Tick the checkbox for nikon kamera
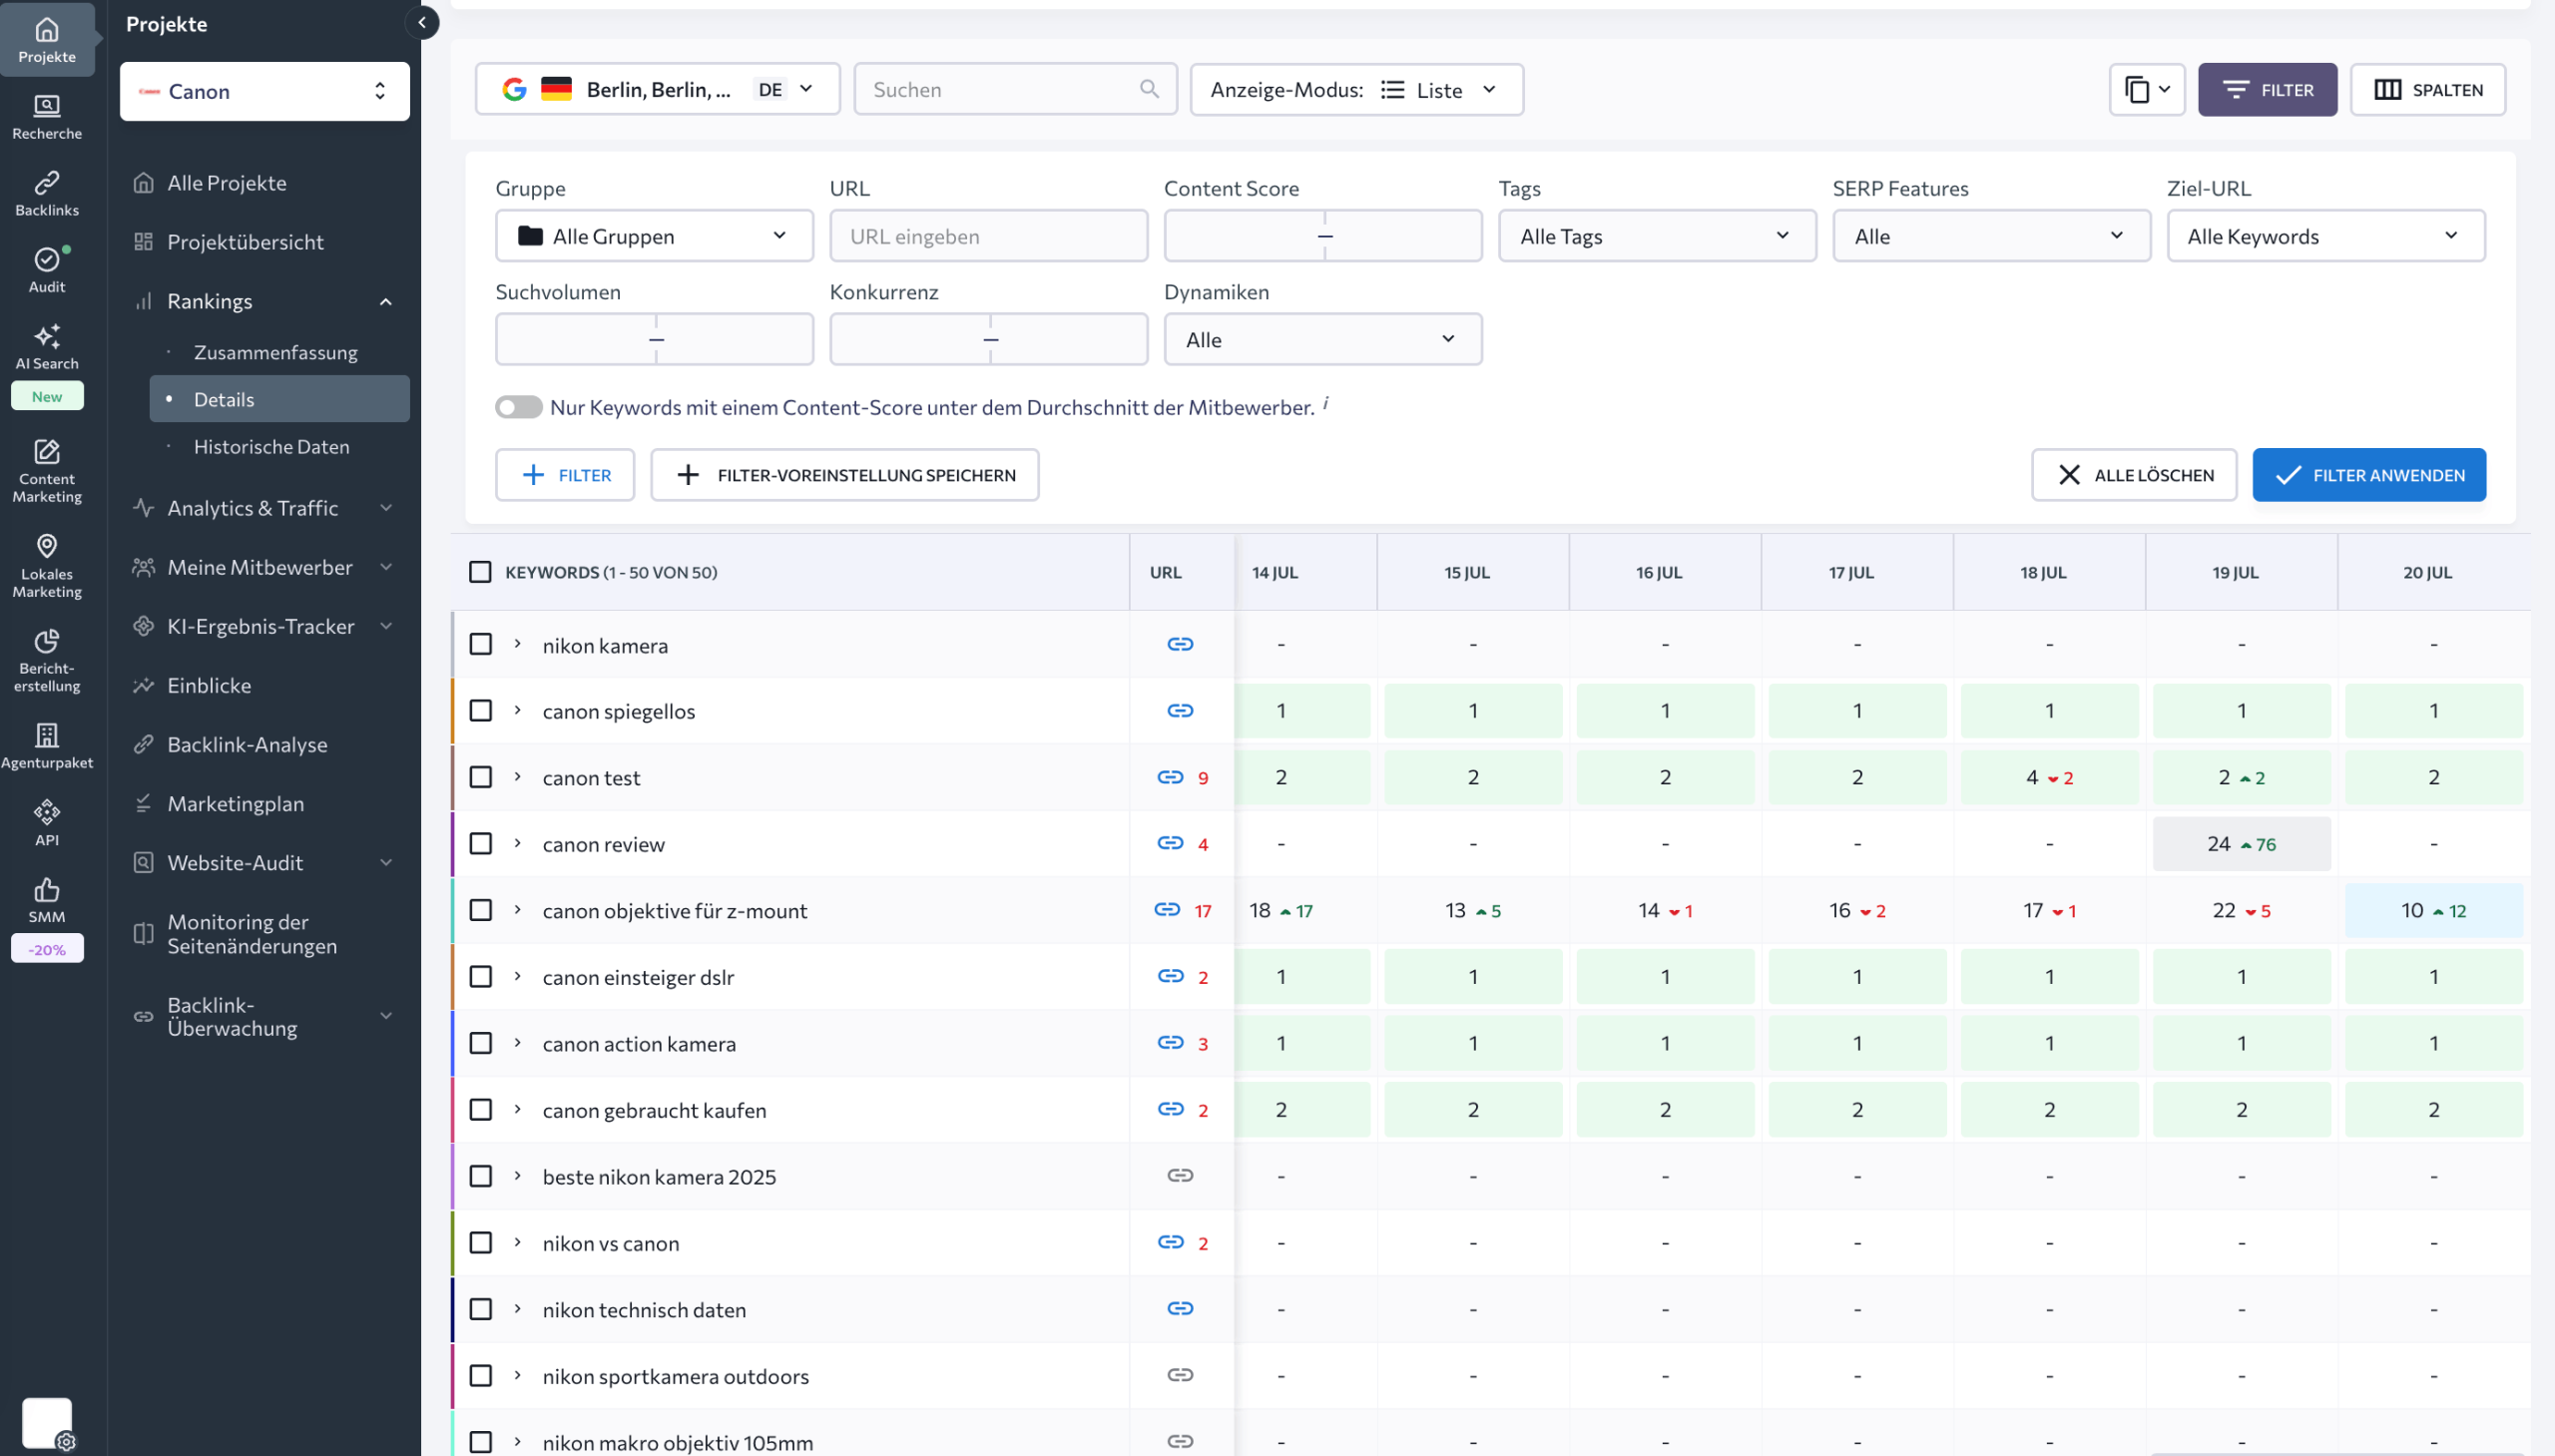 click(480, 644)
